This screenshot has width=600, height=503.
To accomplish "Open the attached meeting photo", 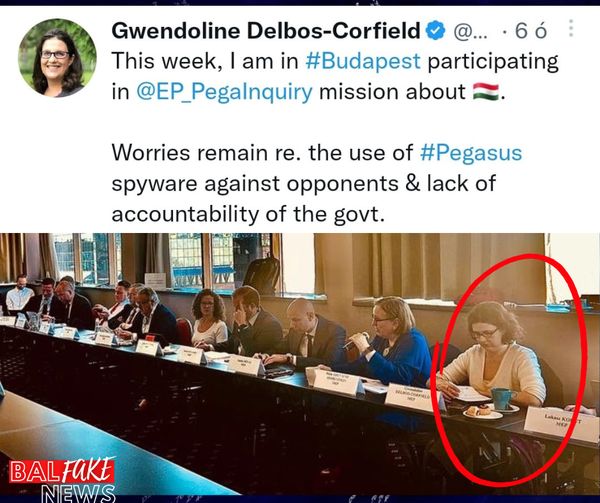I will click(x=300, y=363).
